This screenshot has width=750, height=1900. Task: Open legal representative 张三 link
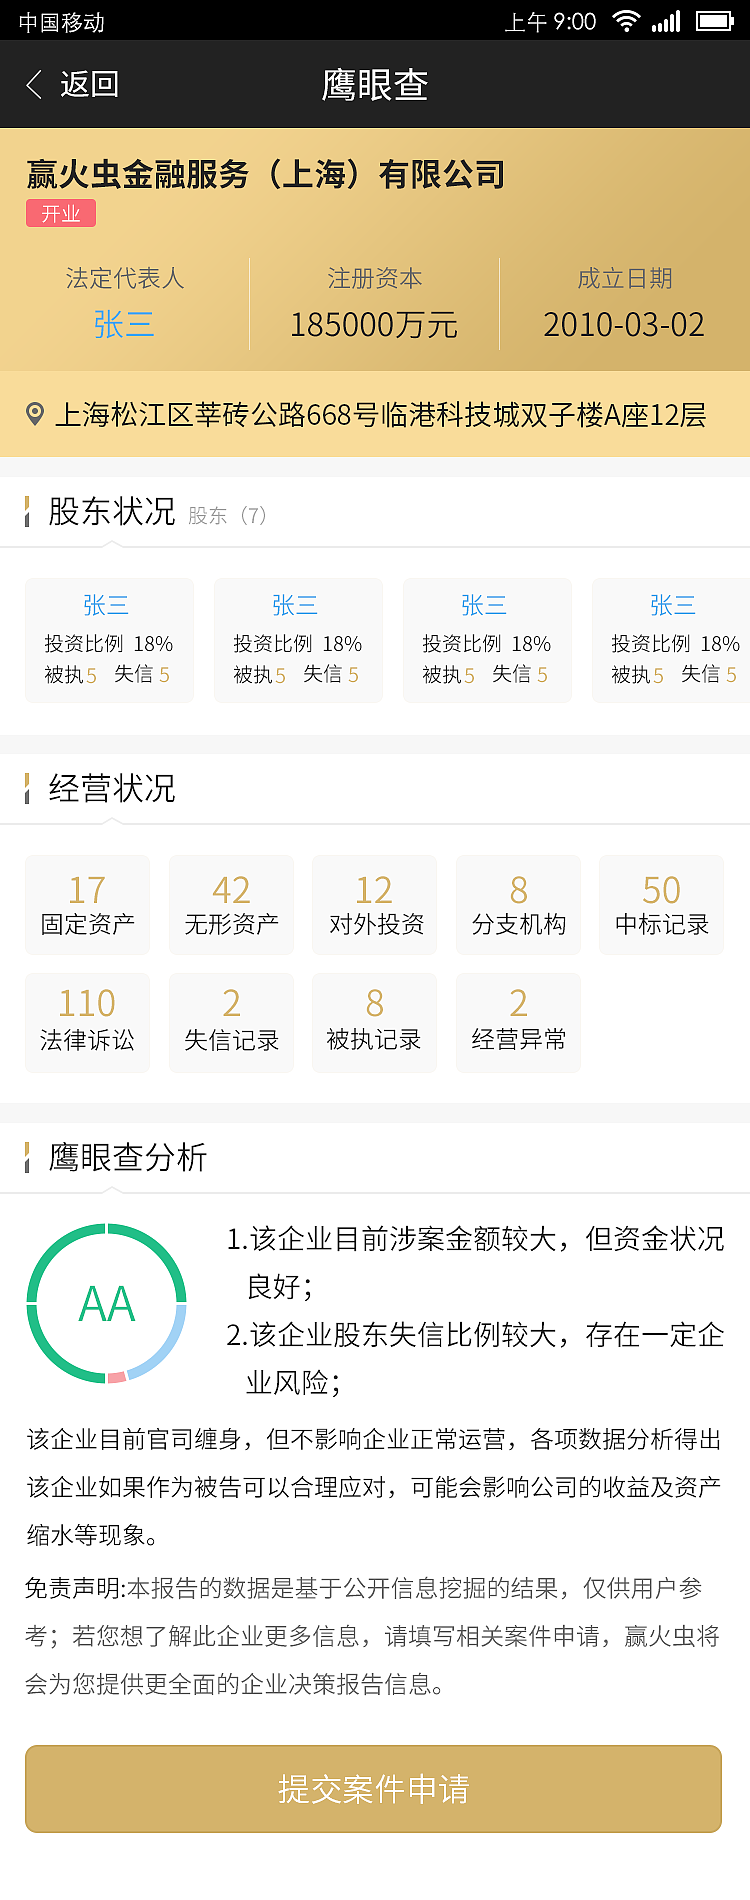click(x=124, y=324)
